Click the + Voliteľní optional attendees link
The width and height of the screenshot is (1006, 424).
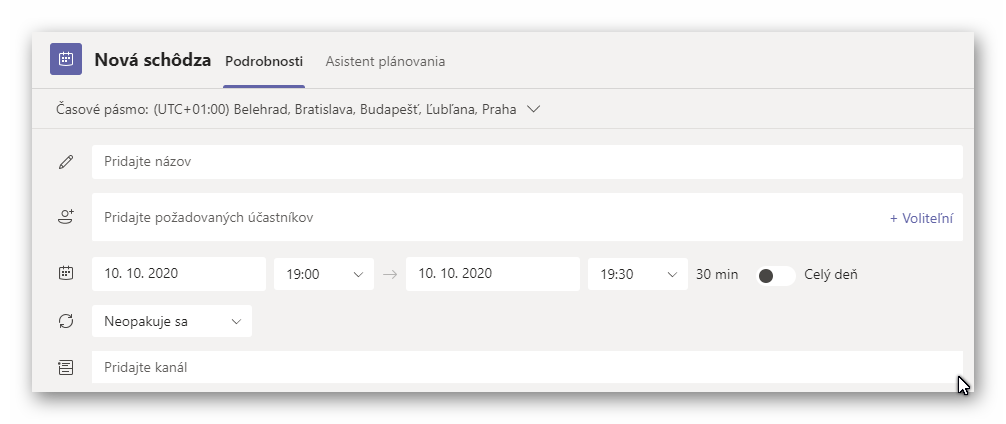point(921,218)
